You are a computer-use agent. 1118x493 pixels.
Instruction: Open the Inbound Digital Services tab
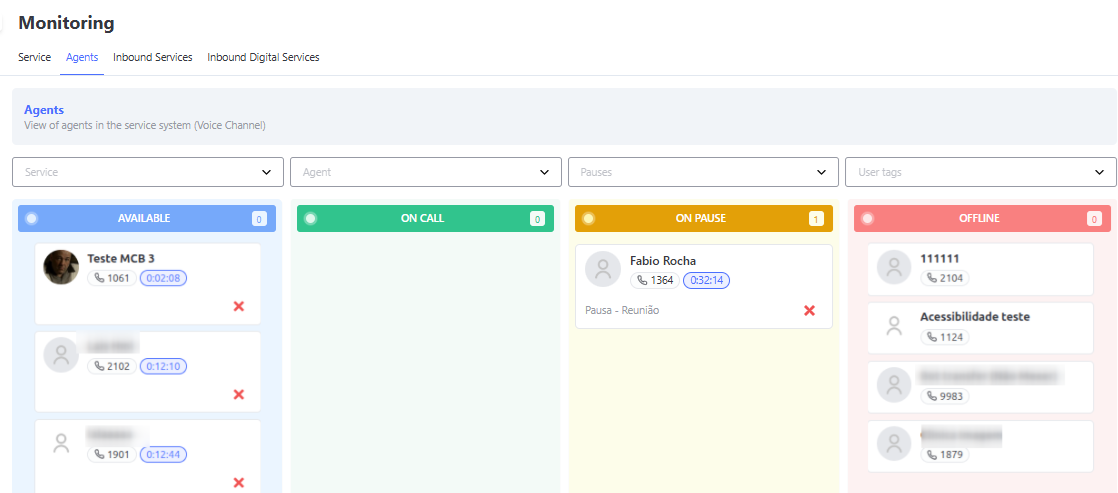tap(263, 57)
